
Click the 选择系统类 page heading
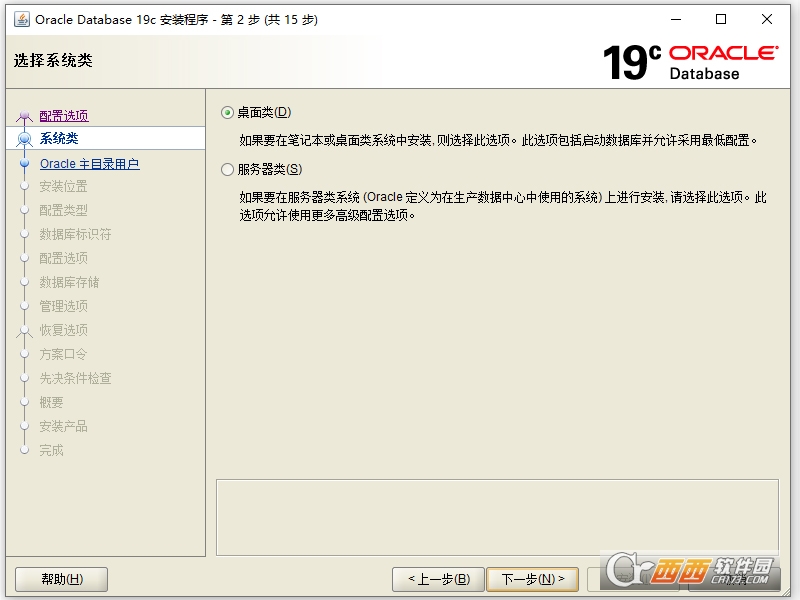(x=53, y=61)
